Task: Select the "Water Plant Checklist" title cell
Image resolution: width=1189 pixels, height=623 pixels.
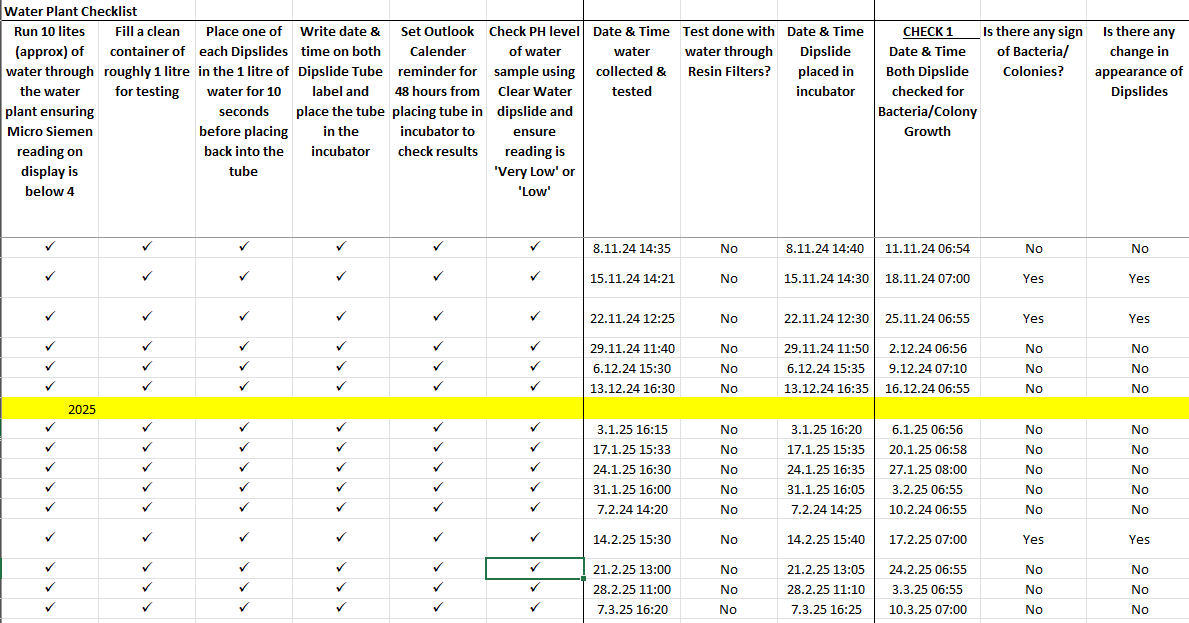Action: (70, 11)
